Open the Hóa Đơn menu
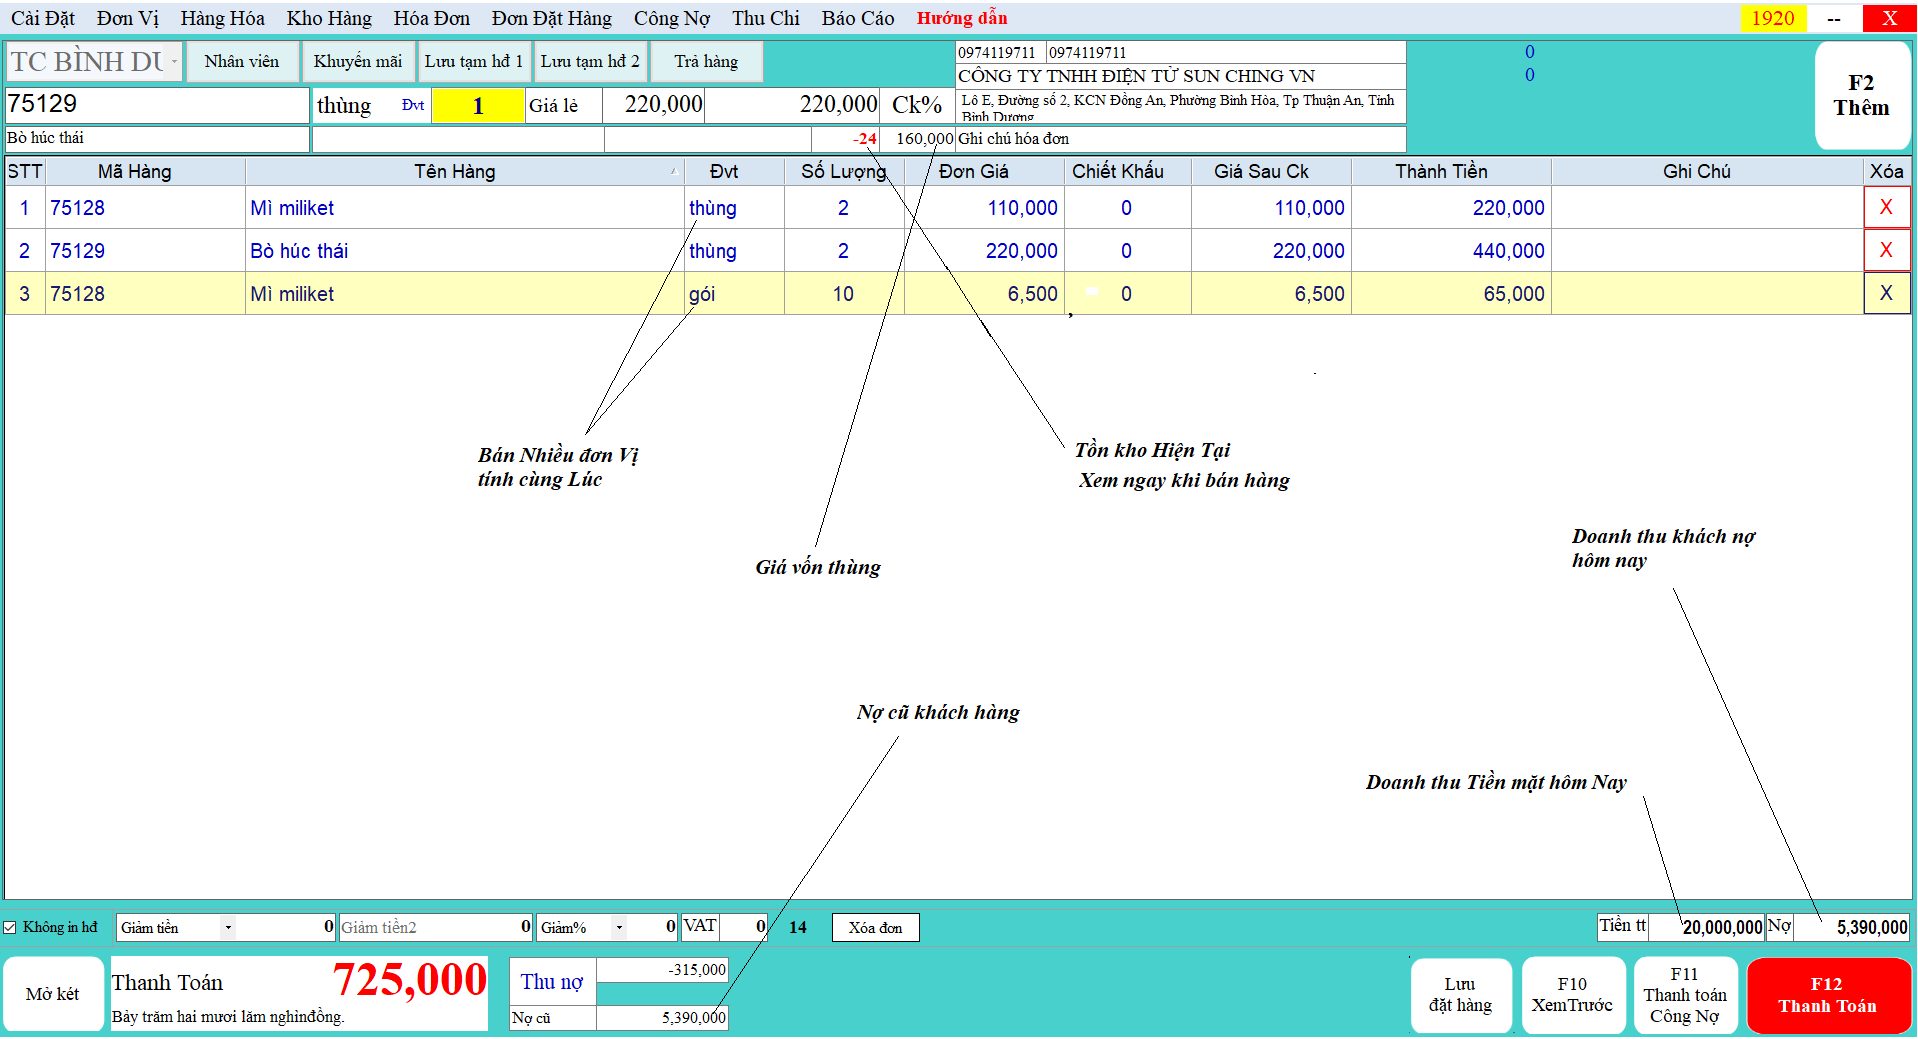The image size is (1918, 1039). [432, 18]
